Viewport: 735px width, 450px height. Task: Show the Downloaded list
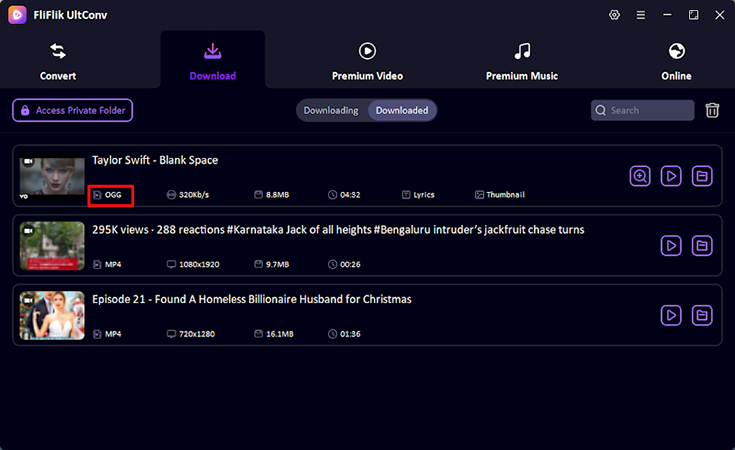click(x=402, y=111)
